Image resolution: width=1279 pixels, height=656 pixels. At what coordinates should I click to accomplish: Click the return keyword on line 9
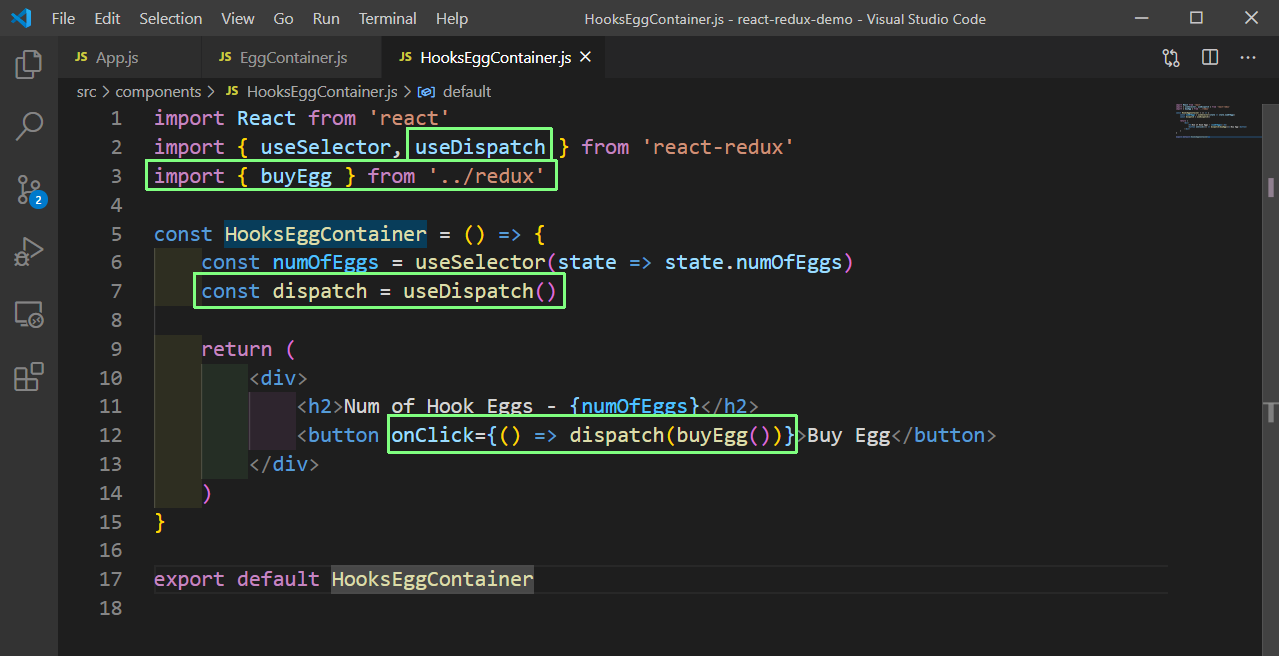(236, 349)
